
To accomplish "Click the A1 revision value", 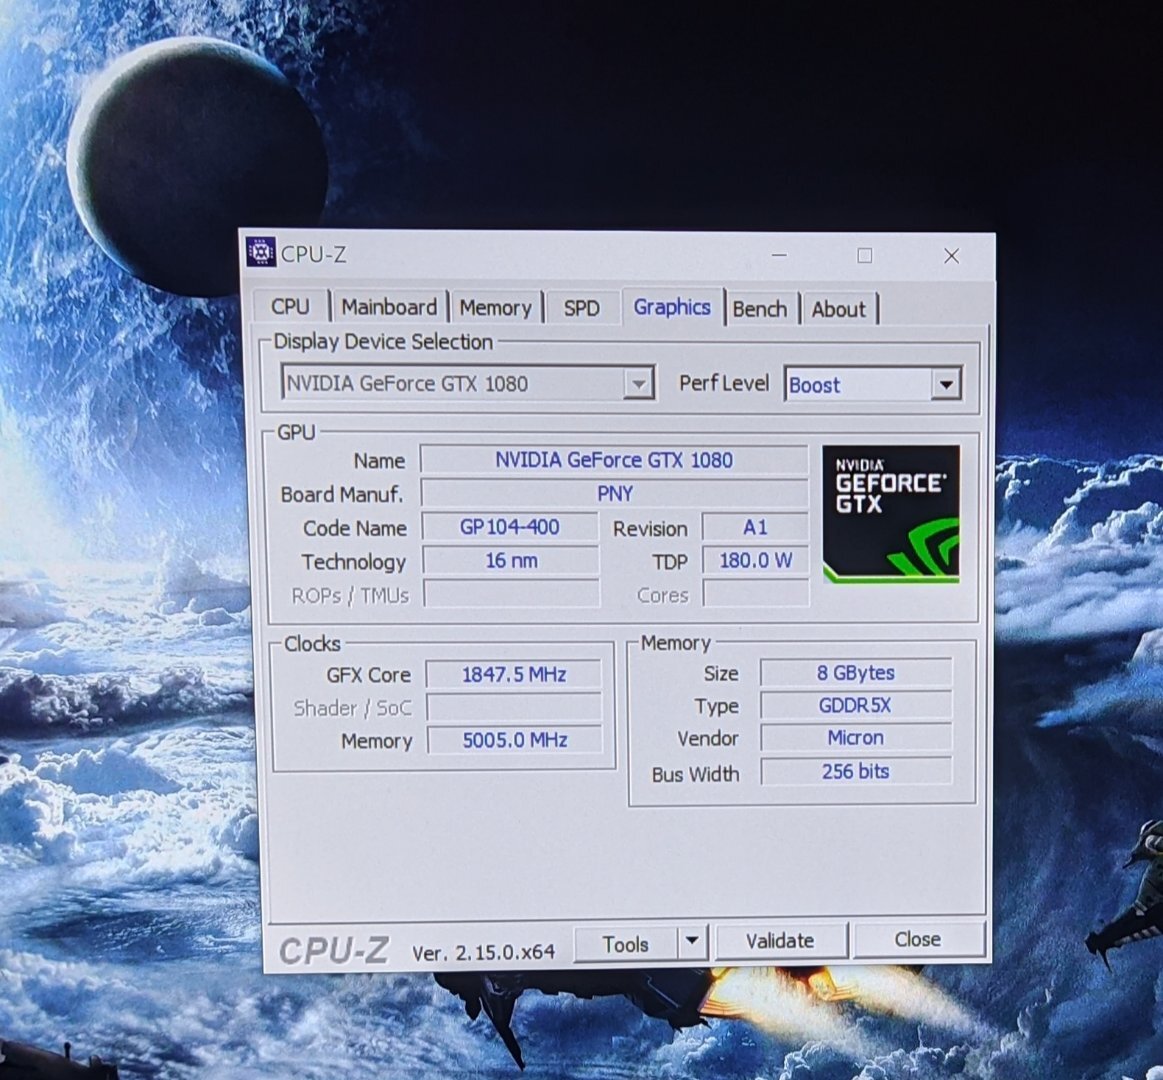I will 755,527.
